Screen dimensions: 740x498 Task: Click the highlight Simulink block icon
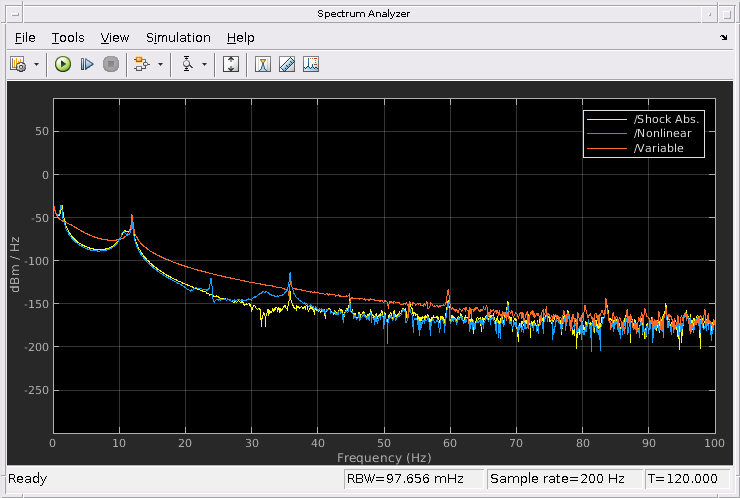(x=141, y=64)
